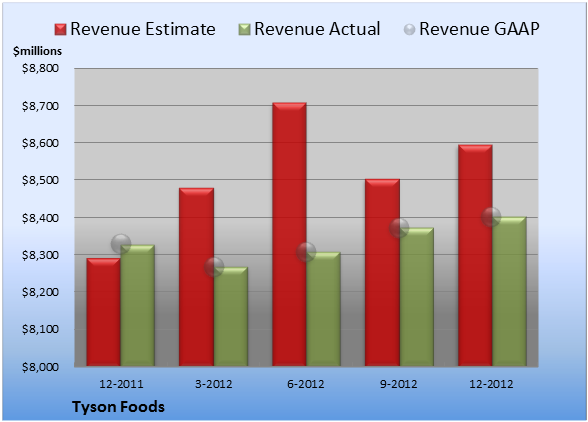
Task: Click the GAAP sphere marker for 3-2012
Action: click(x=214, y=267)
